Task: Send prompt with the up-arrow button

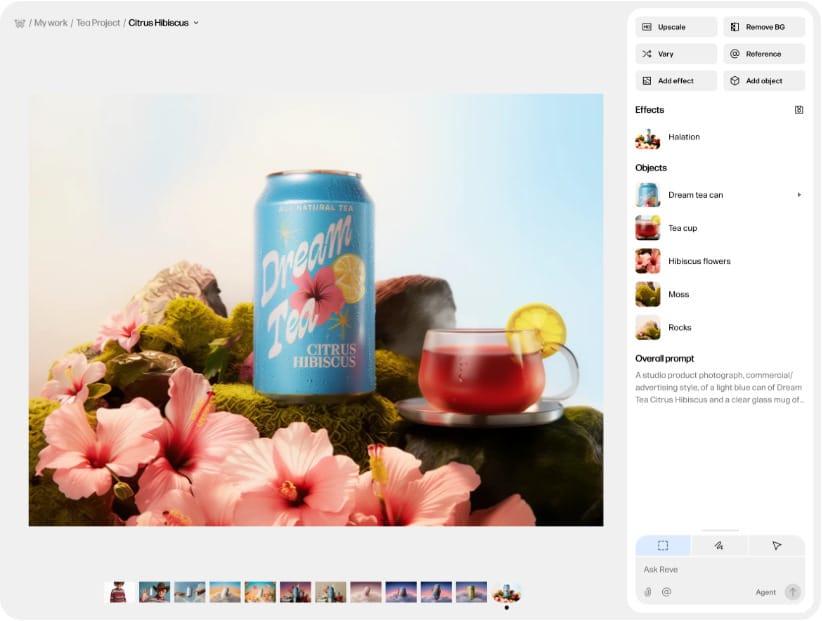Action: pos(793,592)
